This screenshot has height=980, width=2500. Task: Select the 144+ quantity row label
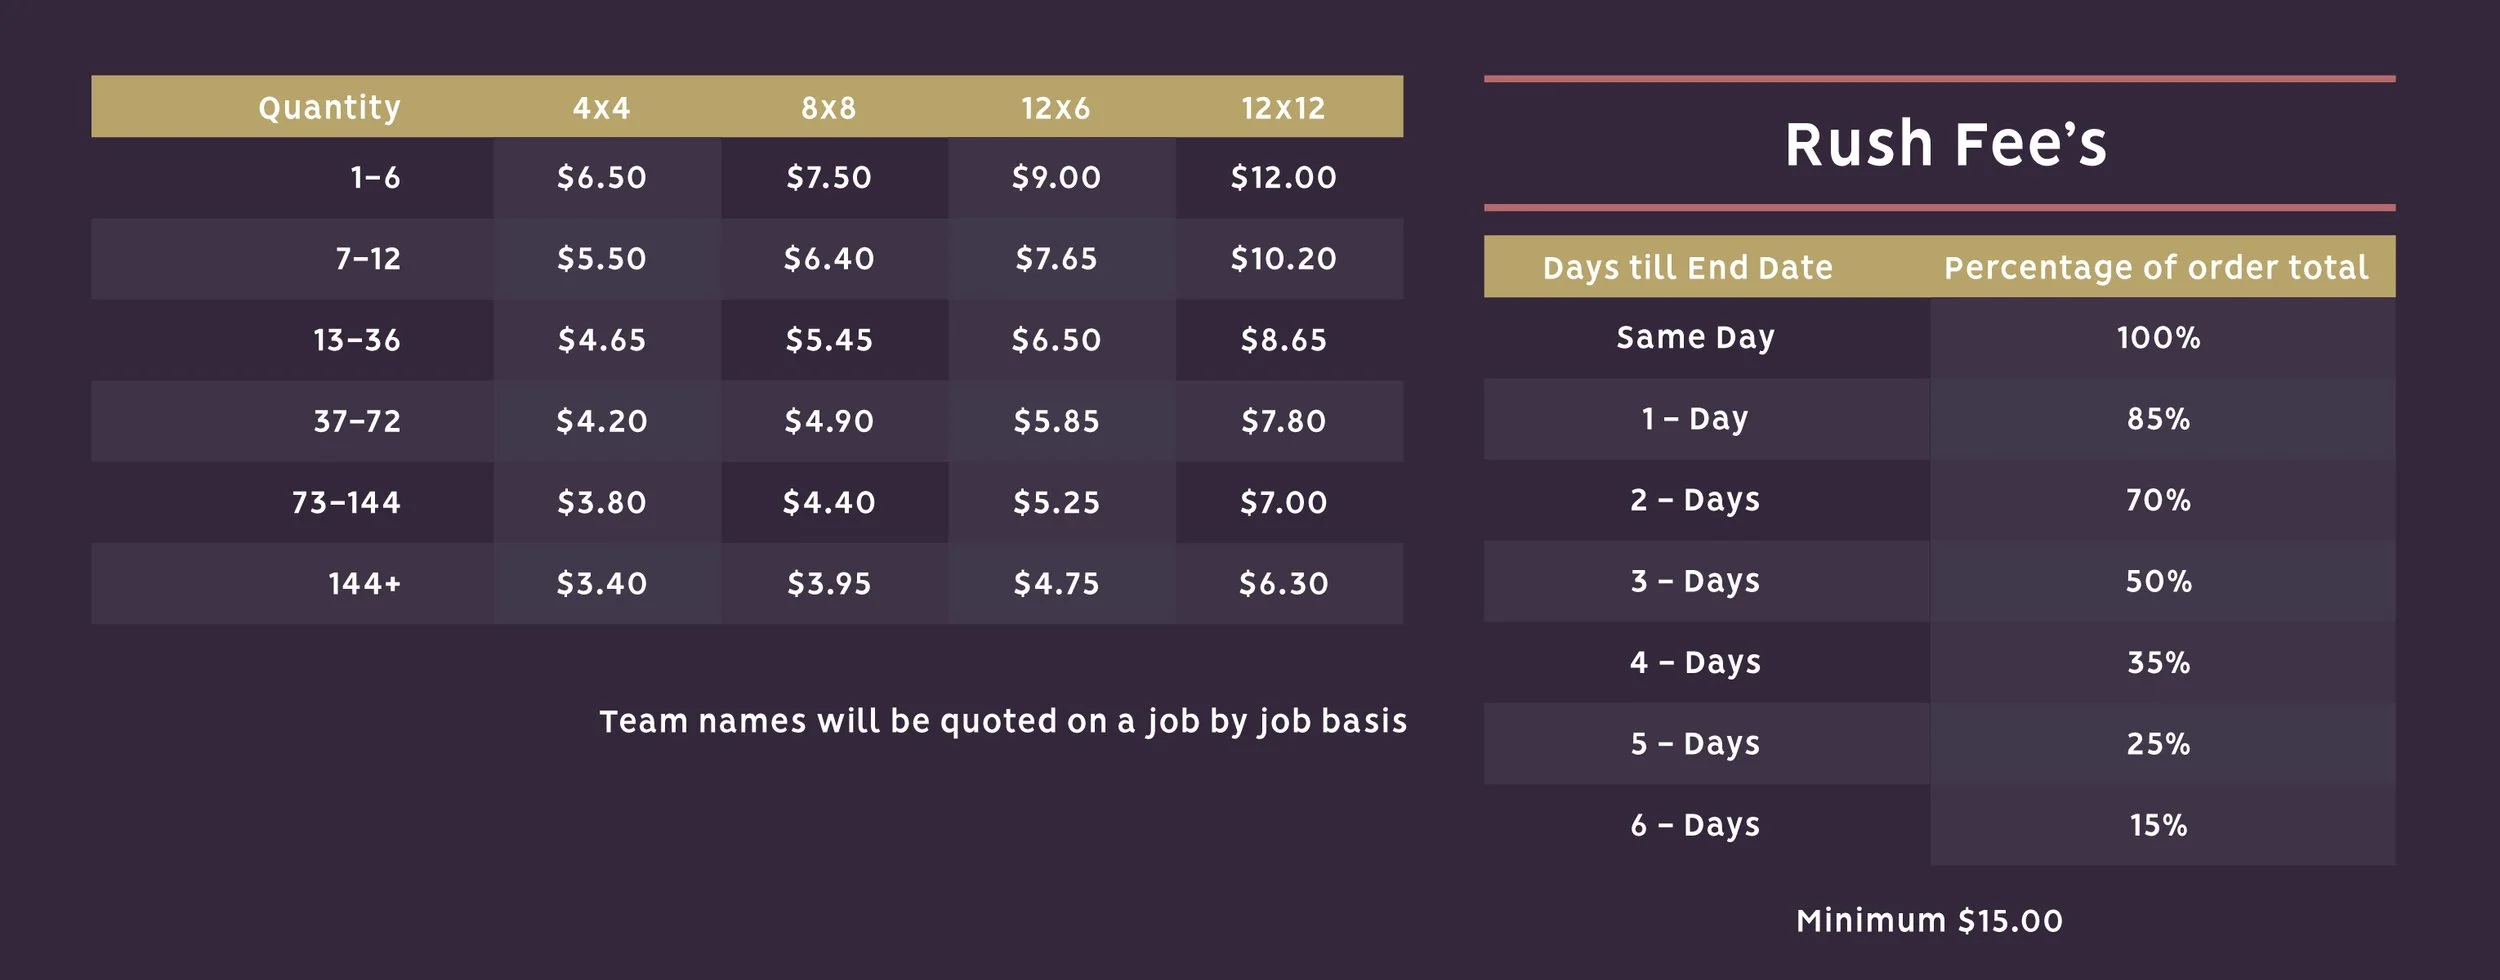pos(365,584)
